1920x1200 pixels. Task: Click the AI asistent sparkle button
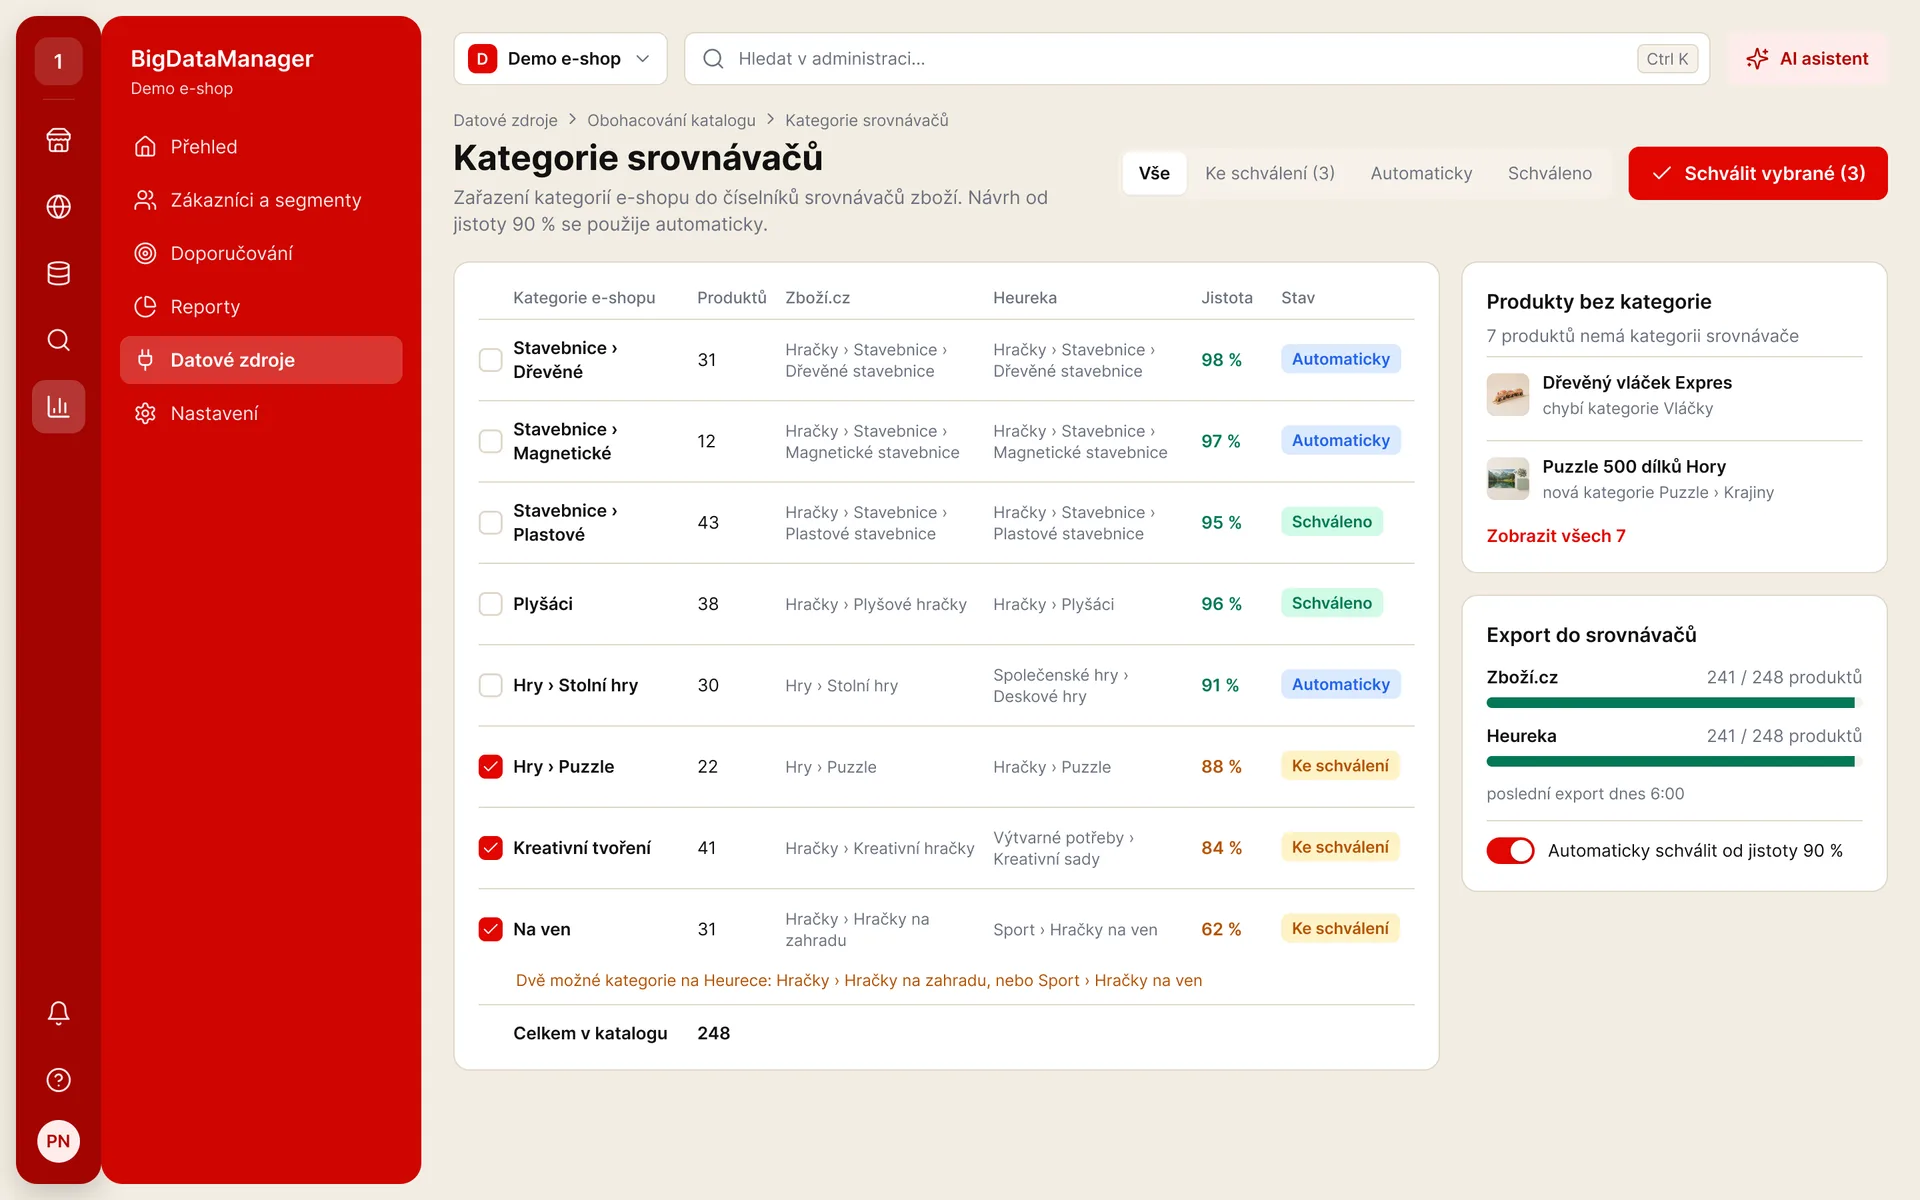1807,59
